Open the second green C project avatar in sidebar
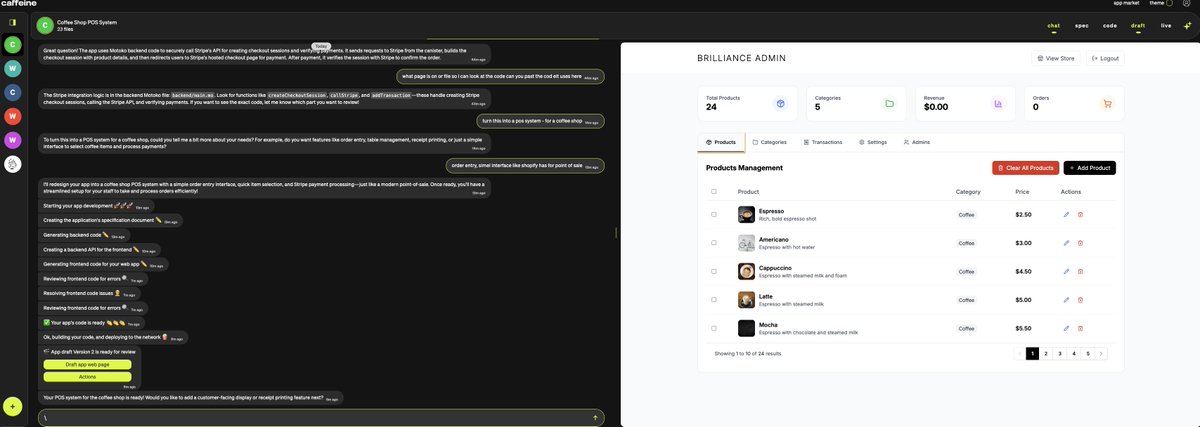Viewport: 1200px width, 427px height. click(12, 44)
